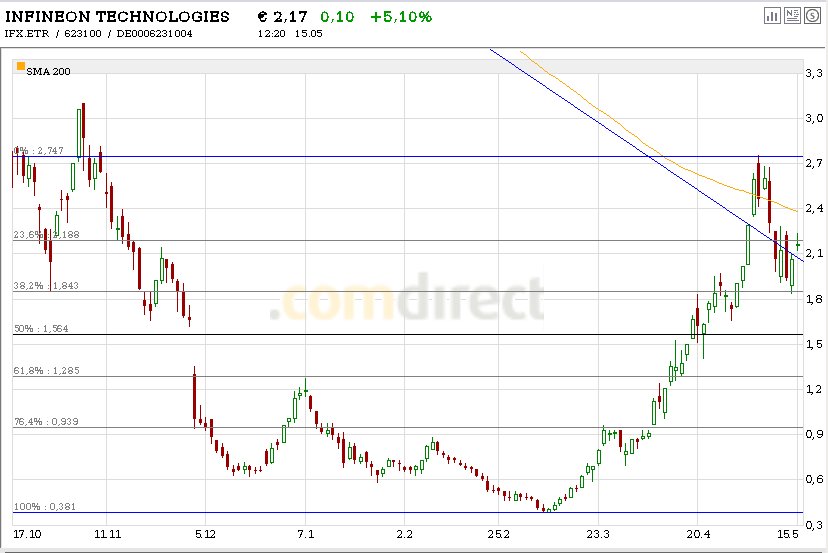Click the date axis label 15.5
The width and height of the screenshot is (828, 553).
coord(788,534)
